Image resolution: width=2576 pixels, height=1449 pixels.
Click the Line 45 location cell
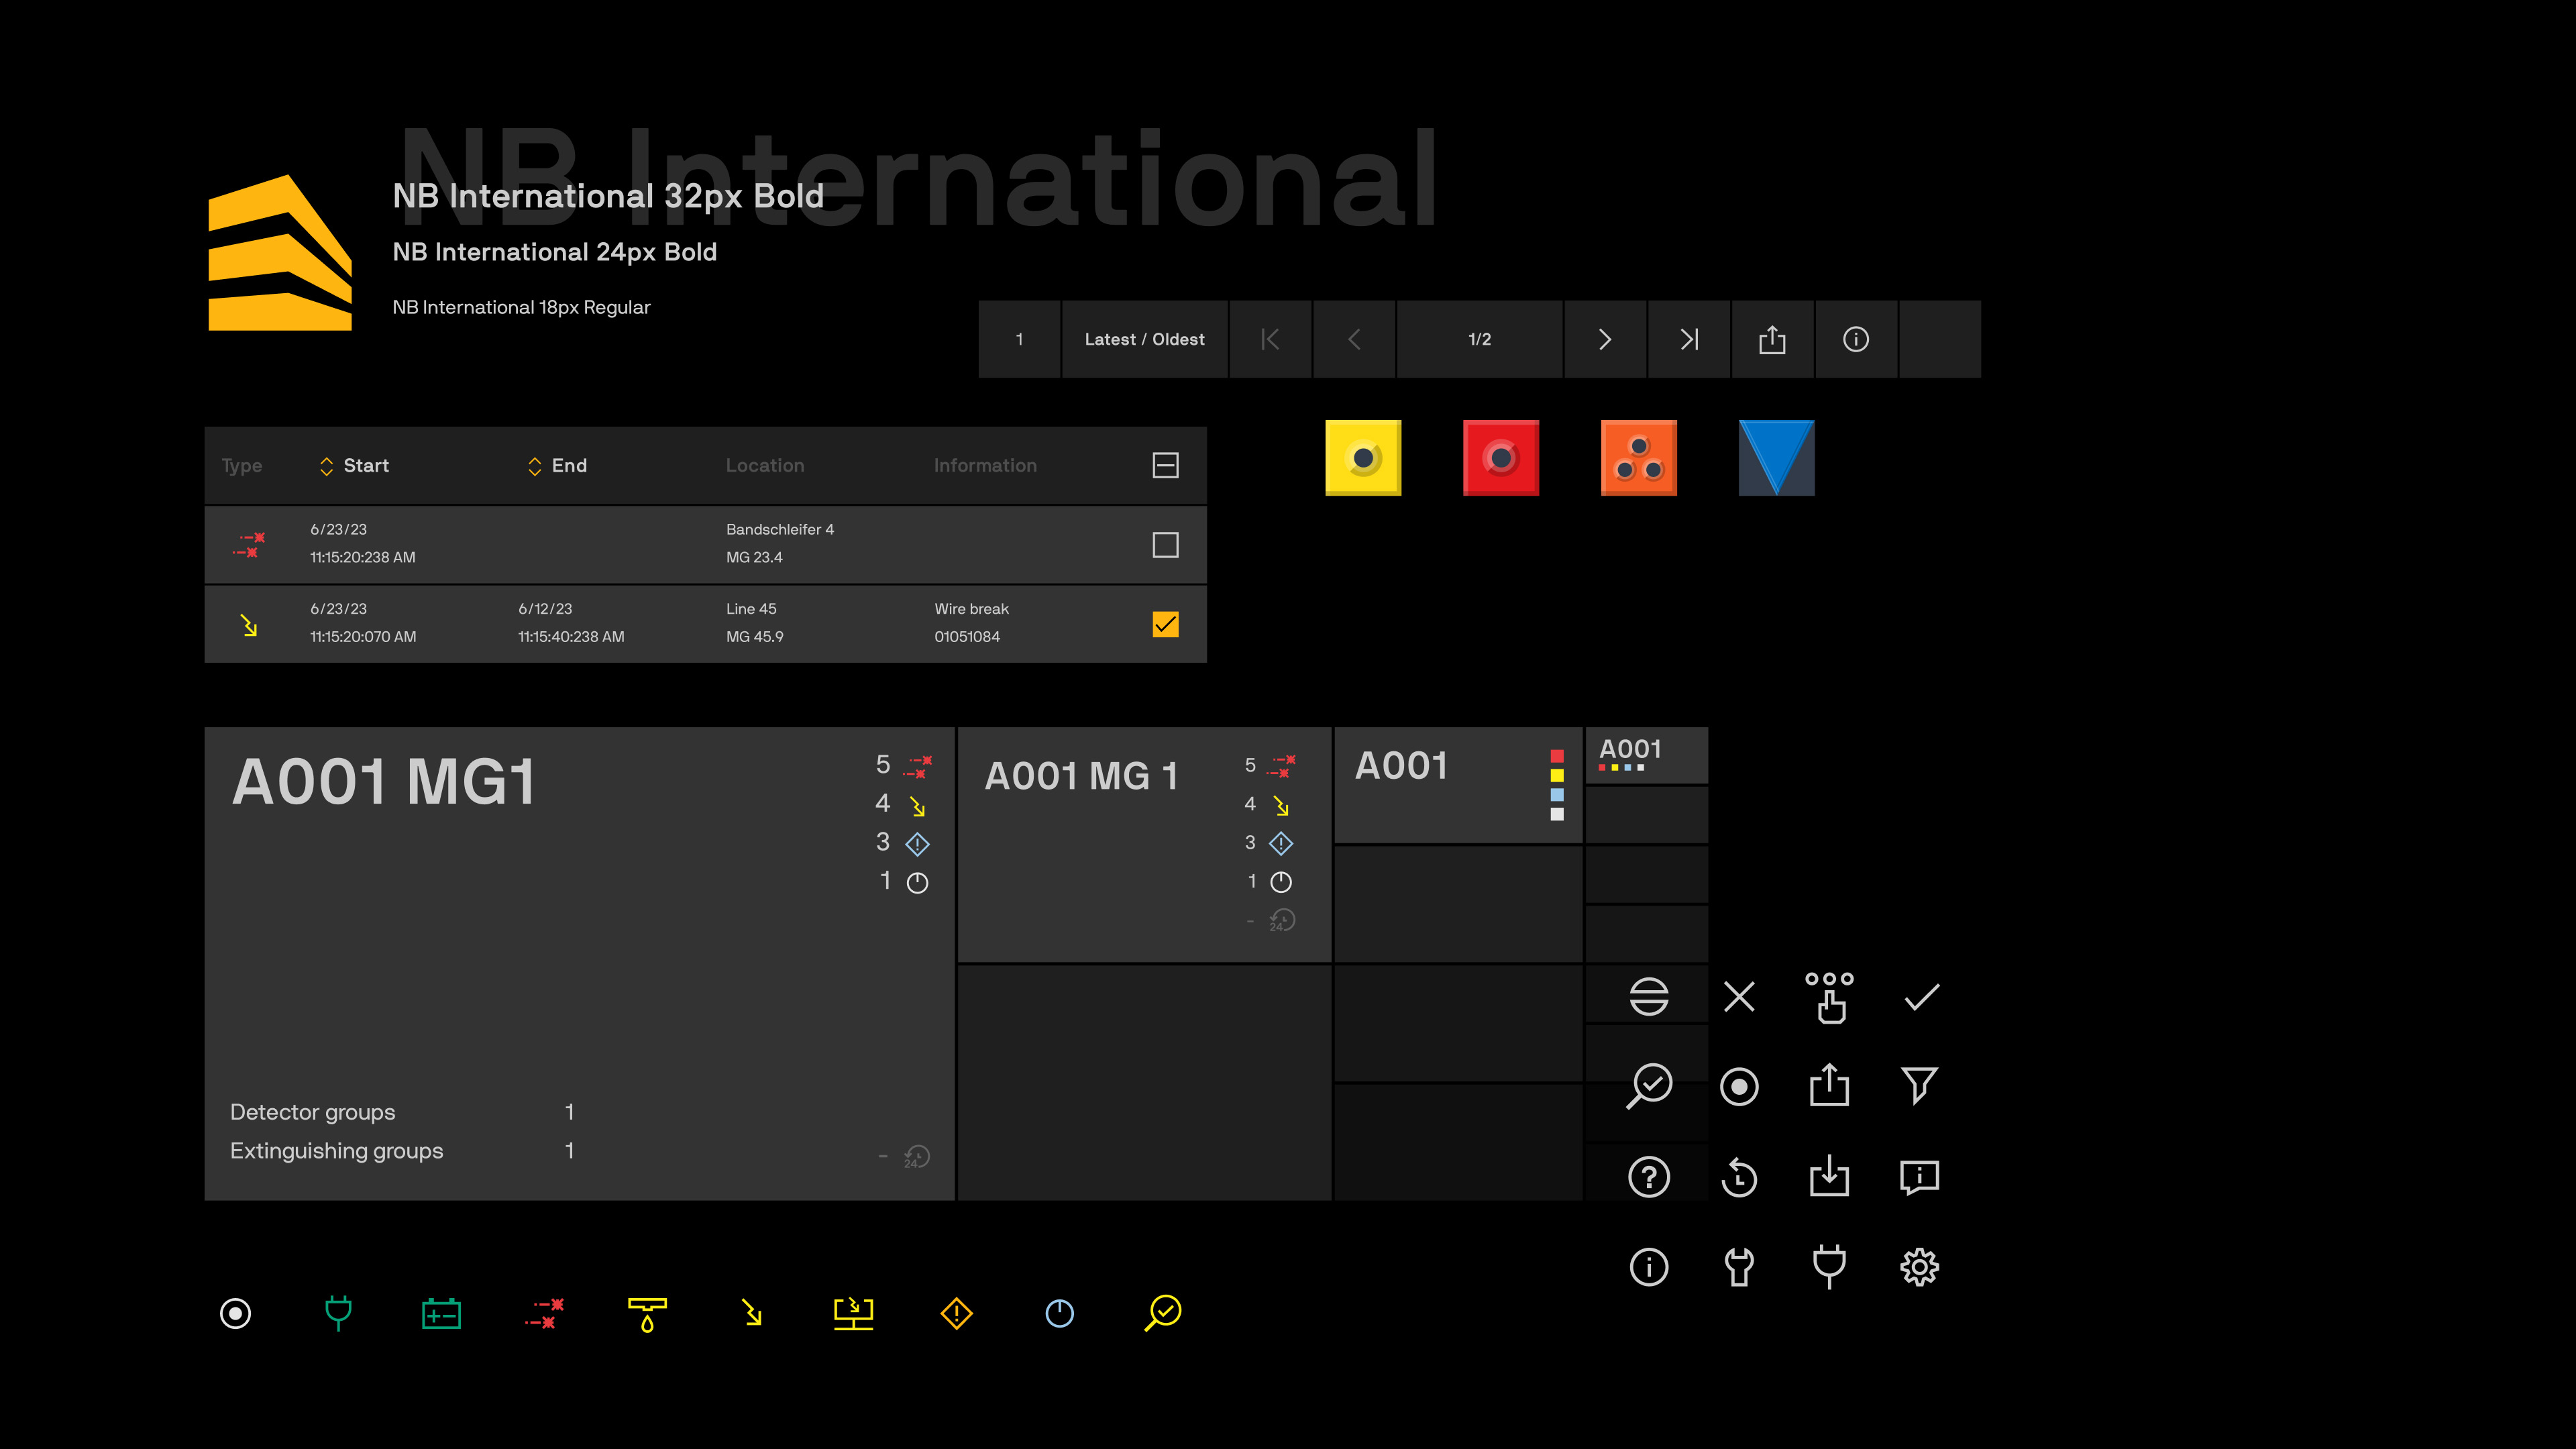coord(755,622)
